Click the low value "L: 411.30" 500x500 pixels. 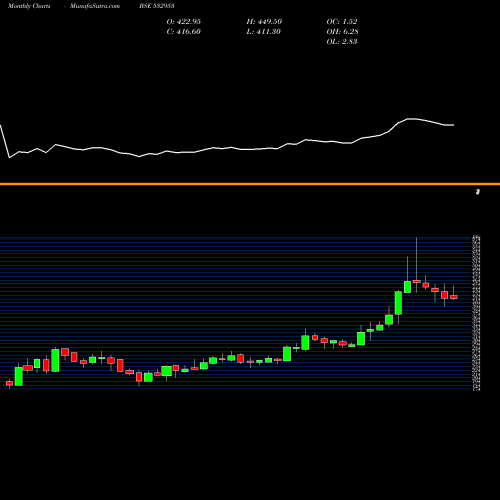click(264, 31)
